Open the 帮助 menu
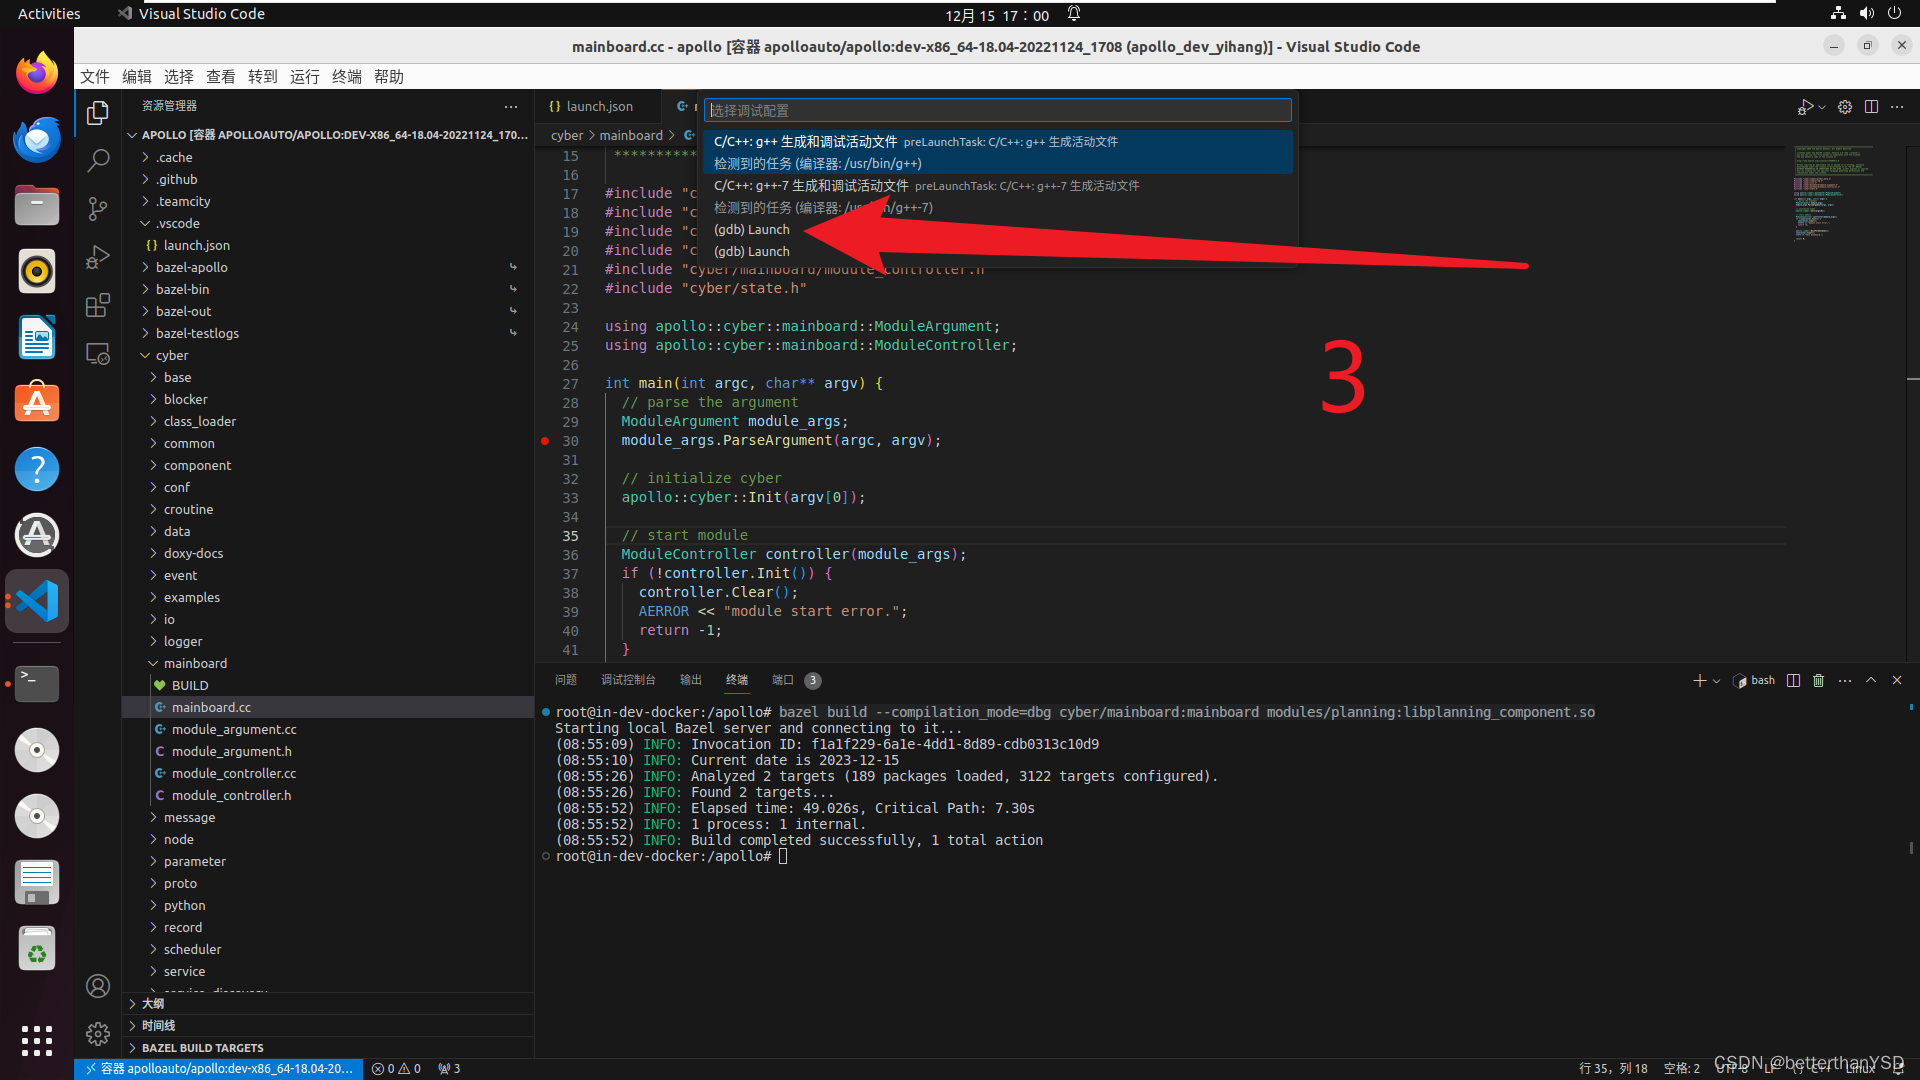 tap(389, 77)
